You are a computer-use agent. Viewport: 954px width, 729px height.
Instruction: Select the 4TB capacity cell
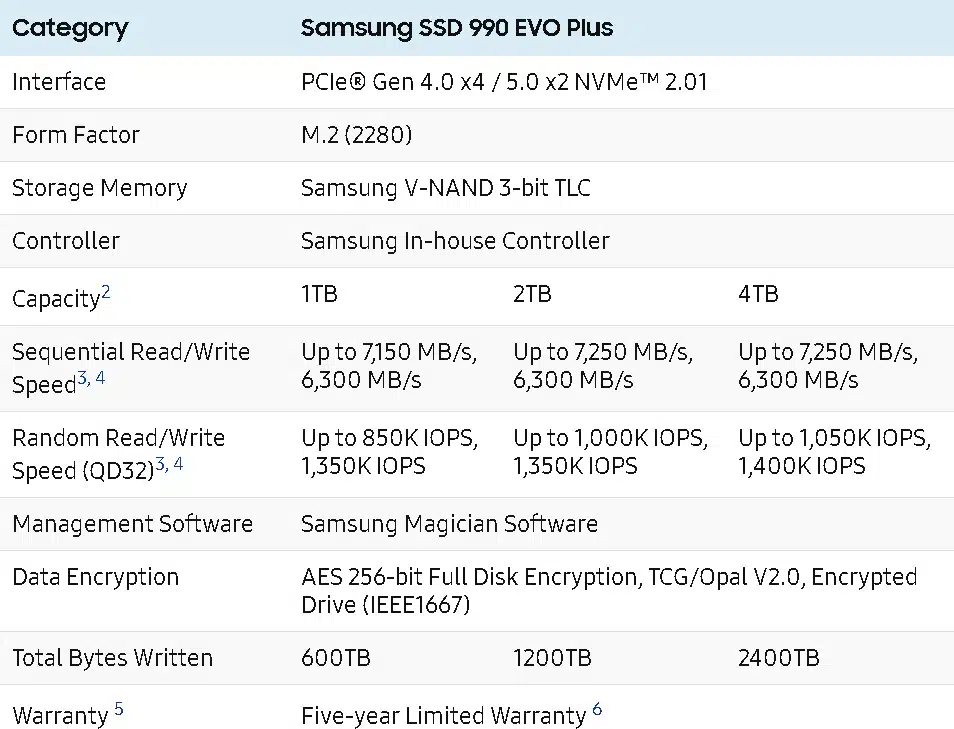tap(758, 294)
